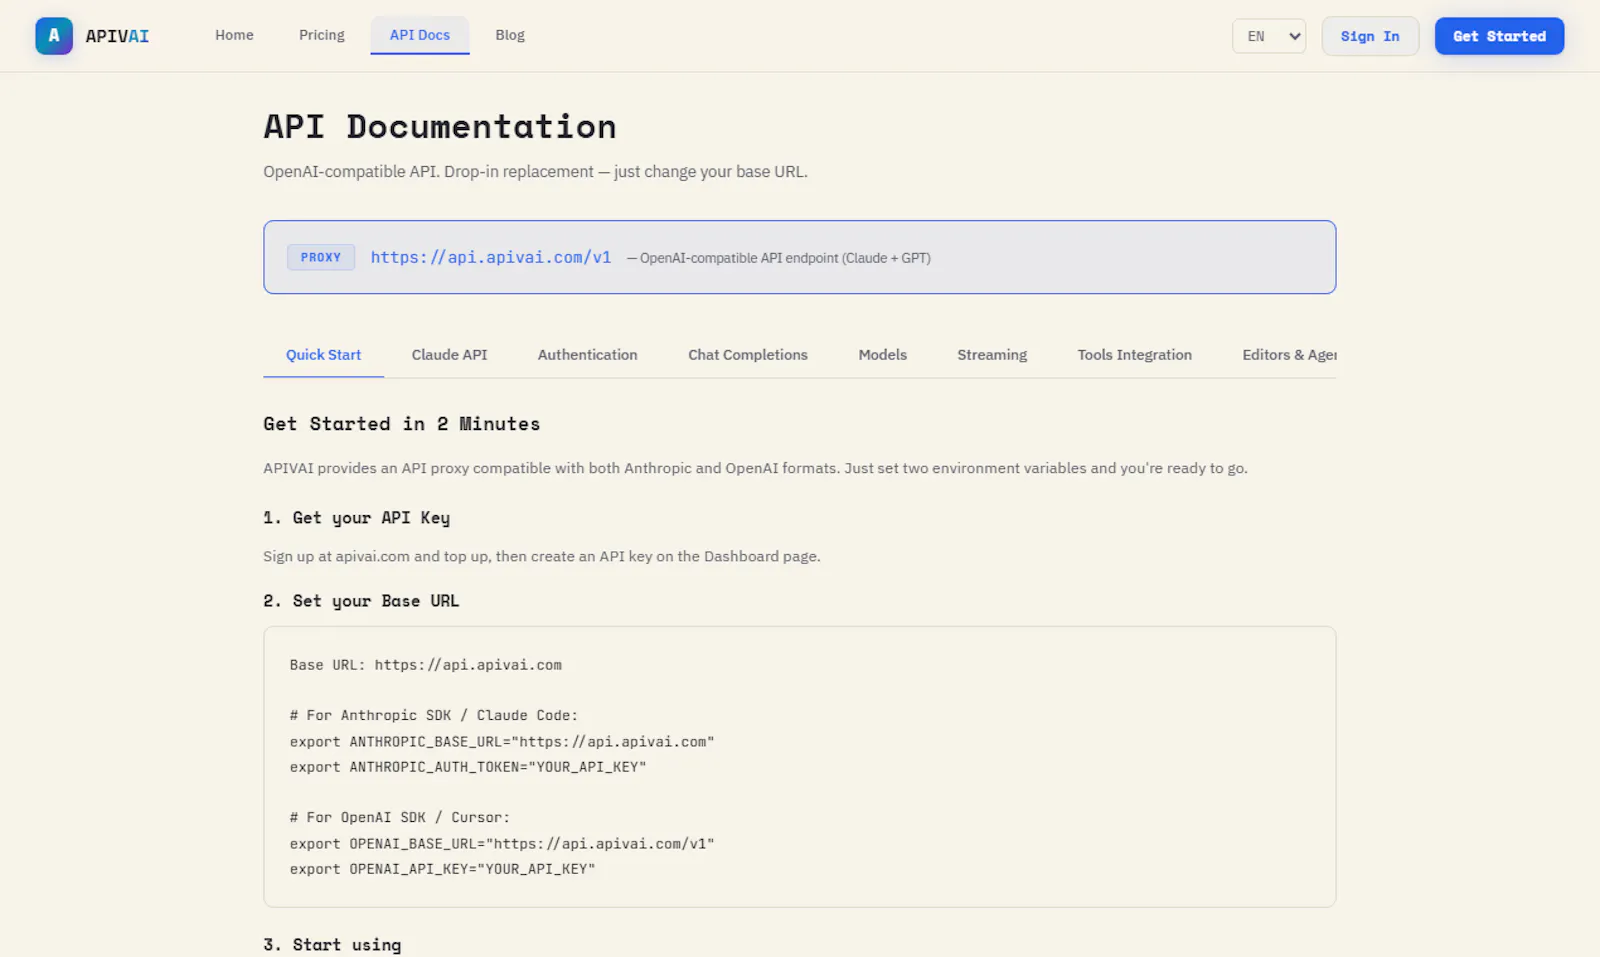Click the export OPENAI_API_KEY code line

[443, 869]
